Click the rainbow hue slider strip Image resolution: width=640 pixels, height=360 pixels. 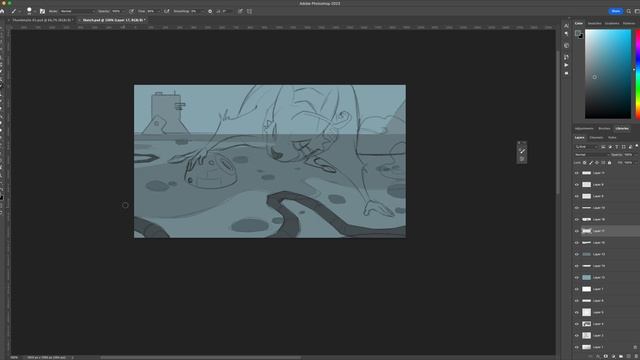pyautogui.click(x=638, y=74)
